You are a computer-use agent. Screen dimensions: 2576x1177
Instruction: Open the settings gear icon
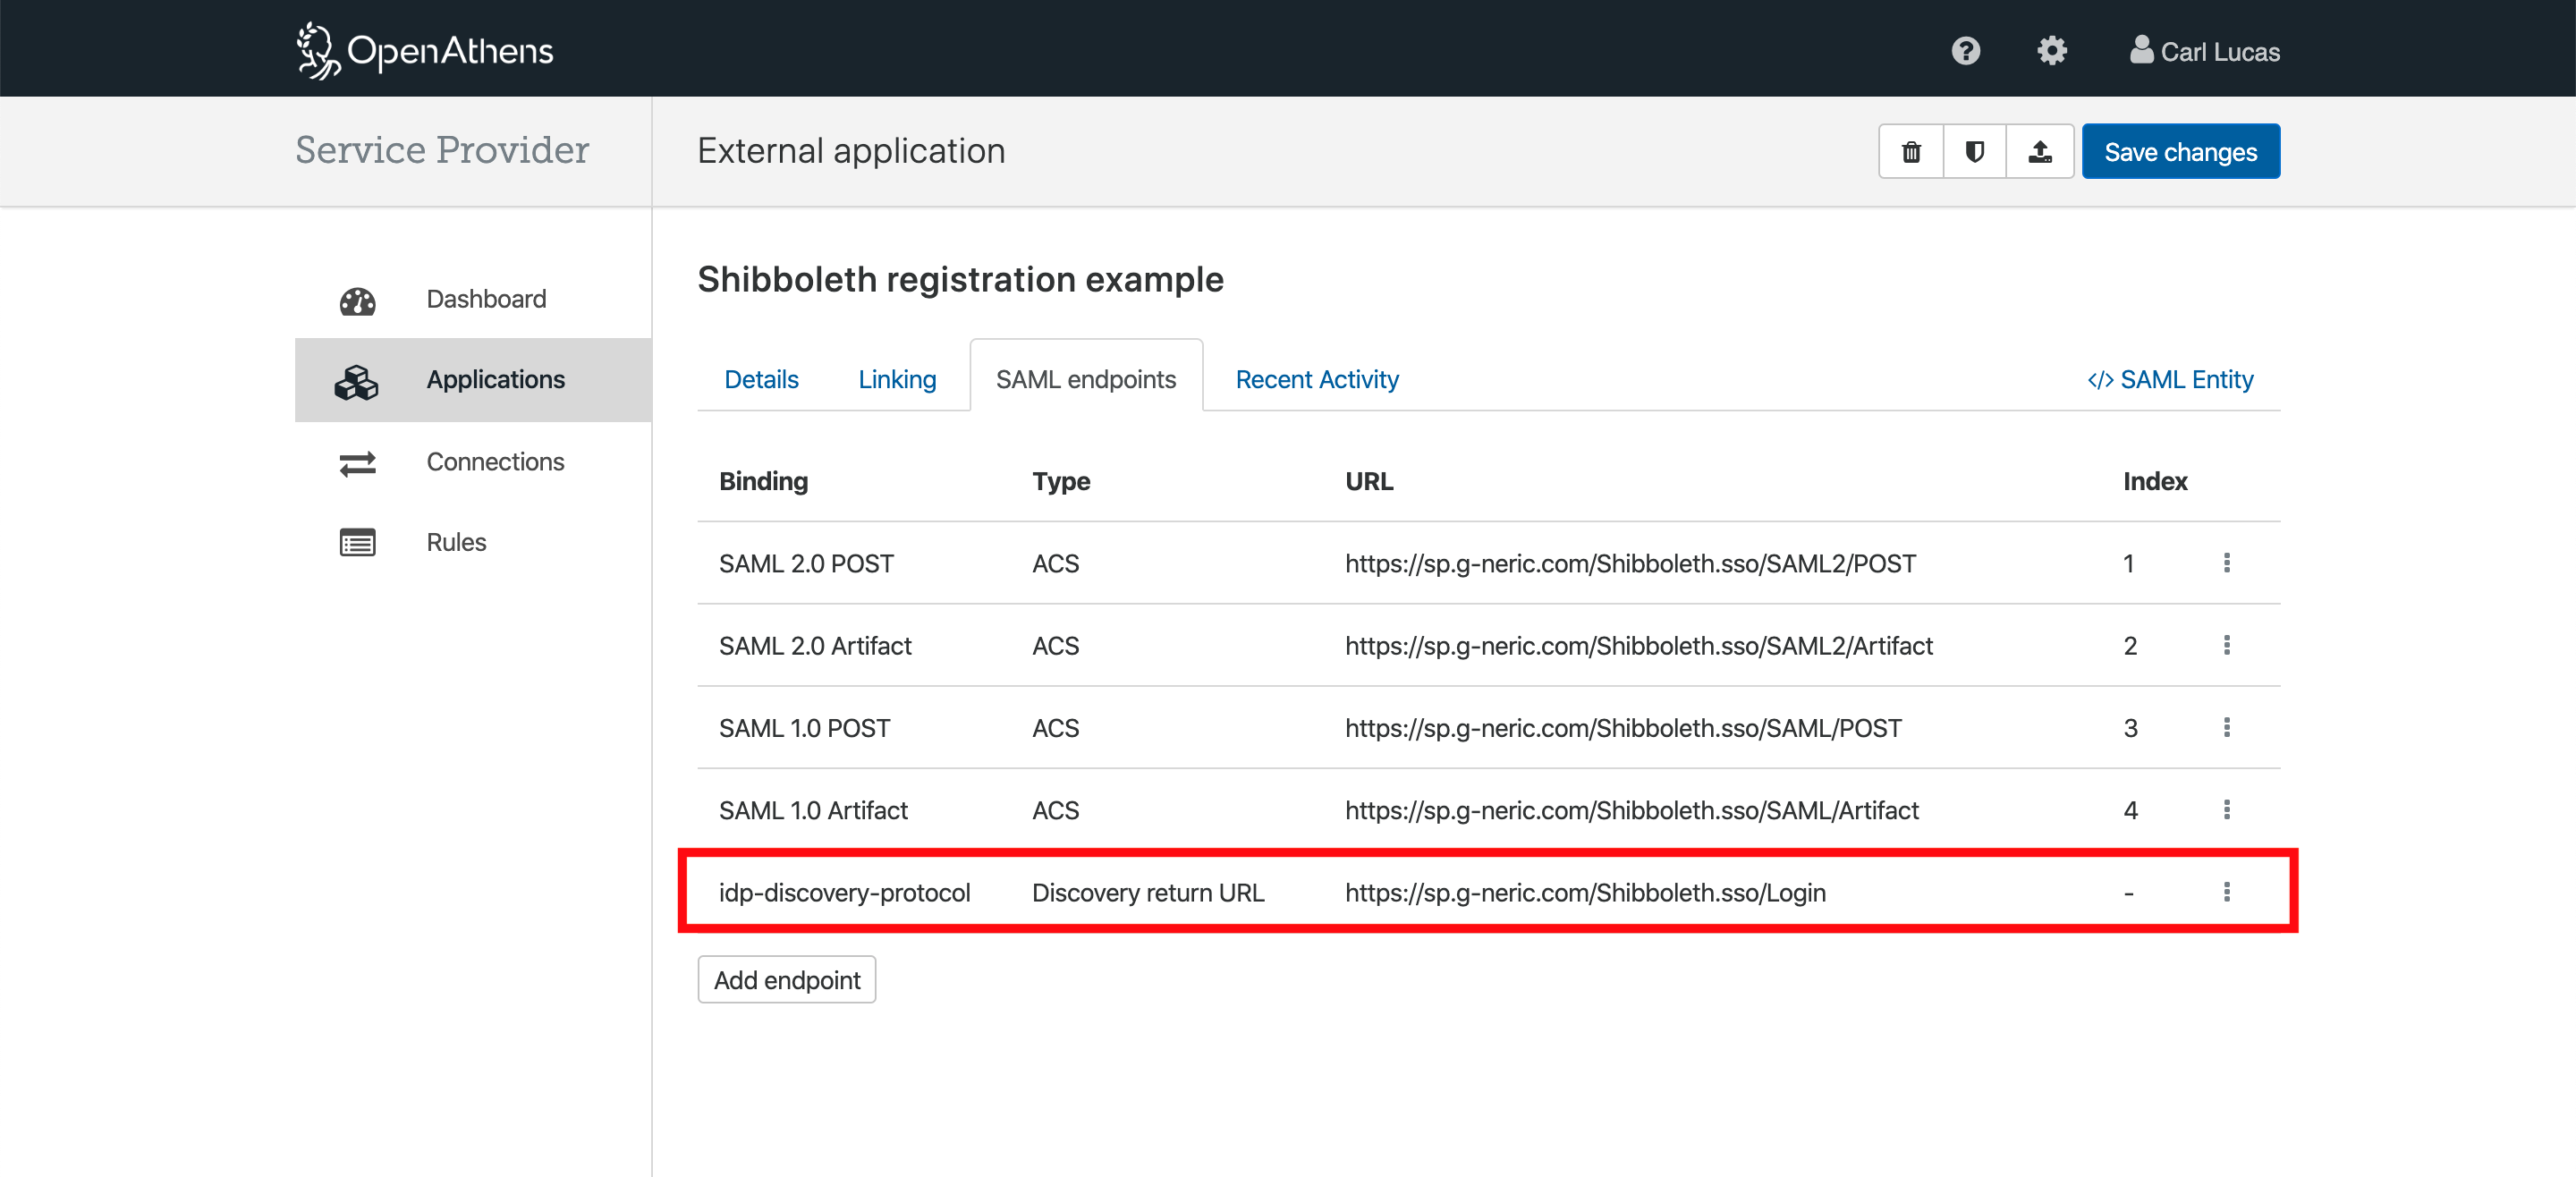(x=2051, y=51)
